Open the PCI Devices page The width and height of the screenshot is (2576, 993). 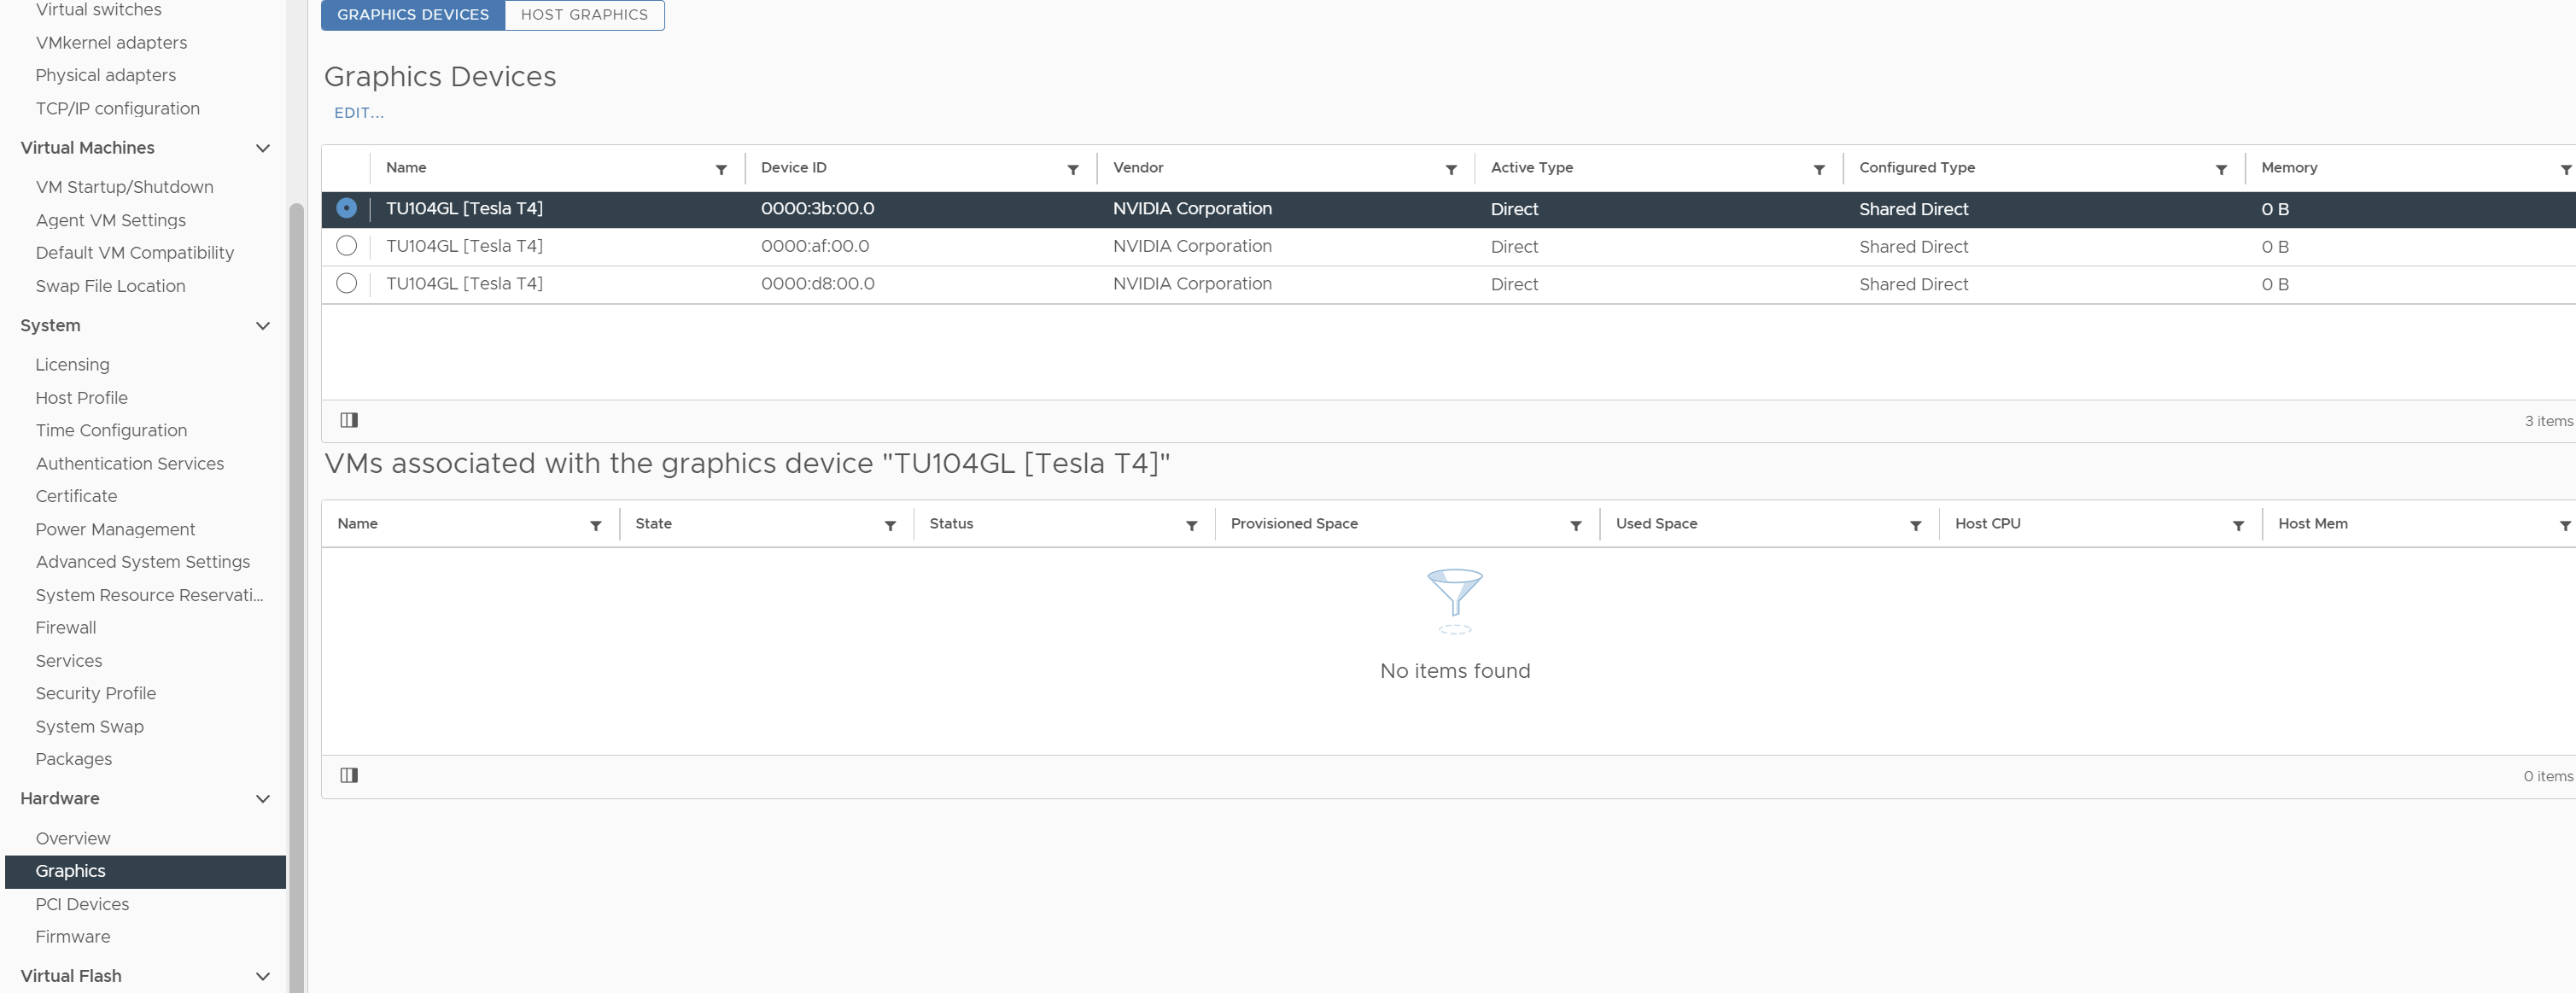[81, 903]
